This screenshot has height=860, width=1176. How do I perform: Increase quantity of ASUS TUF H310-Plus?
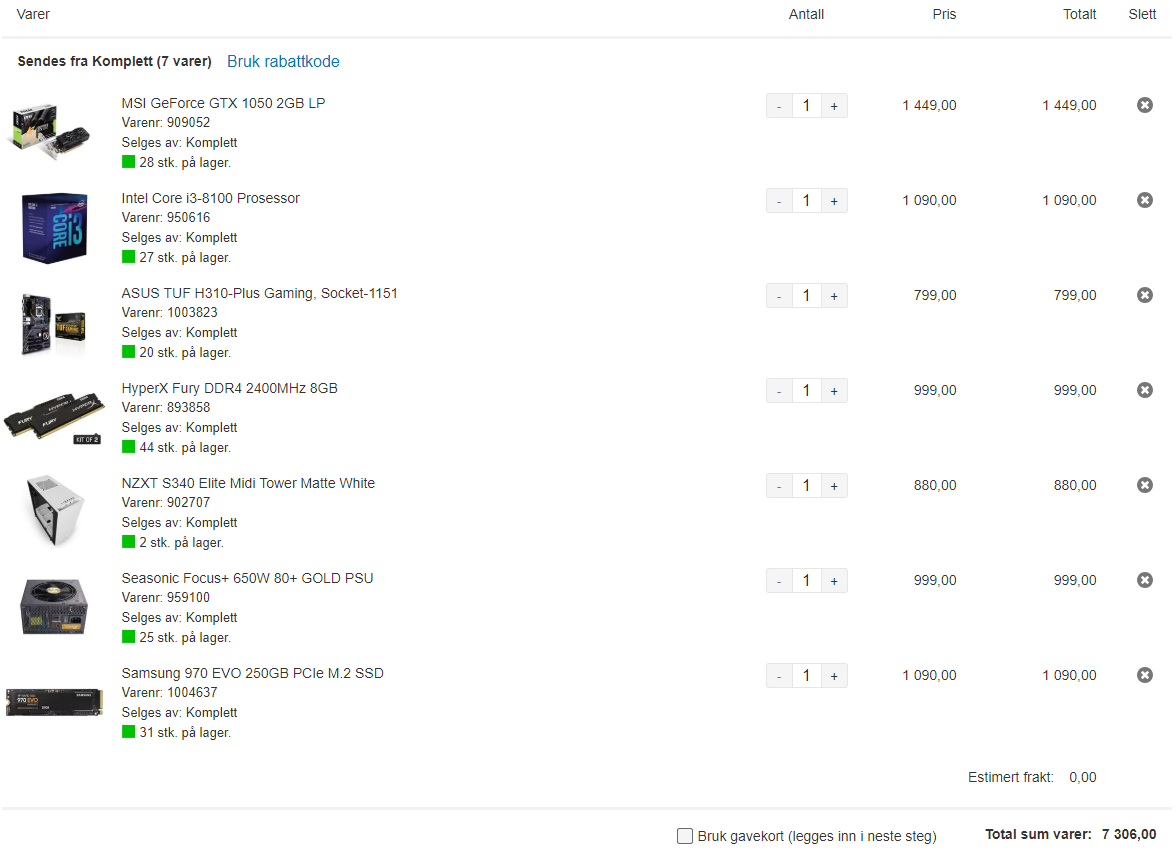tap(834, 296)
